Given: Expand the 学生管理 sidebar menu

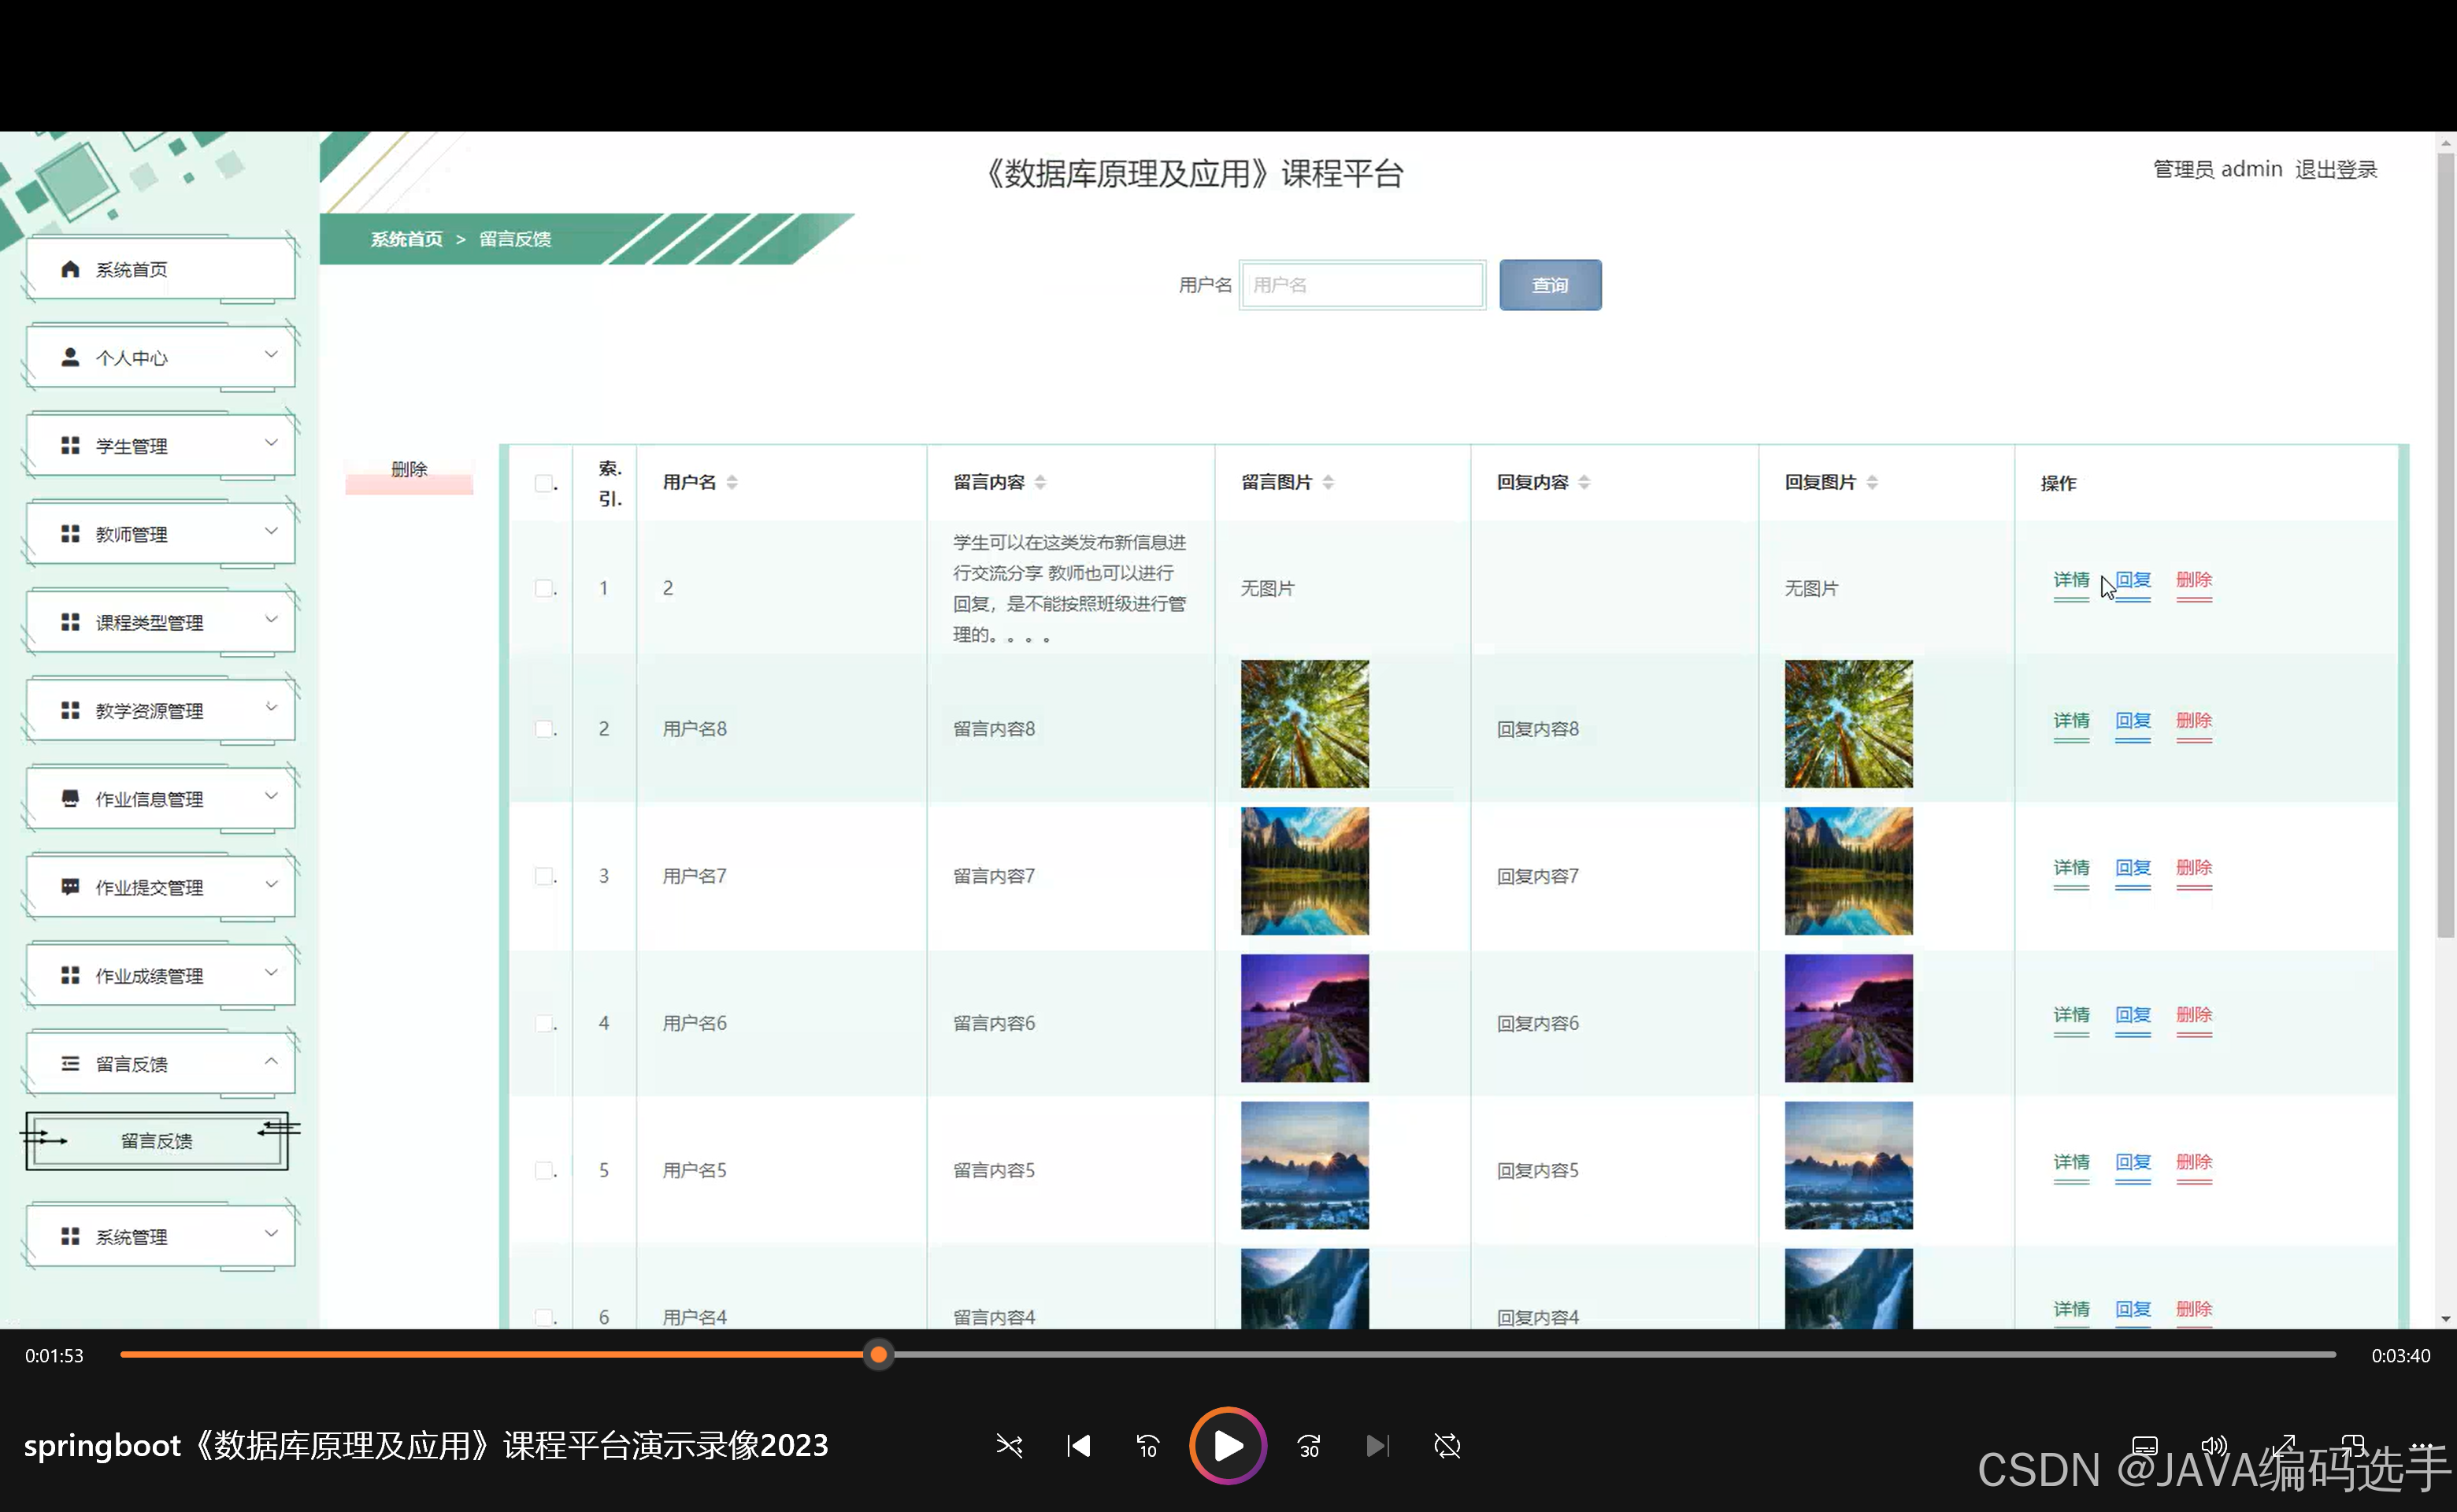Looking at the screenshot, I should 160,445.
